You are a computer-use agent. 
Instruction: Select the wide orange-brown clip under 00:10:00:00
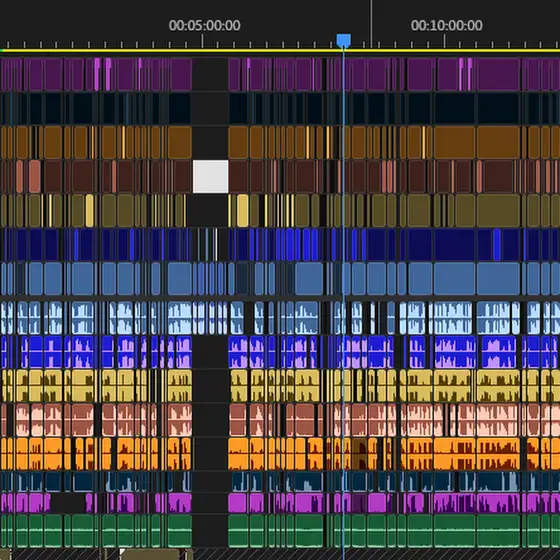[454, 142]
